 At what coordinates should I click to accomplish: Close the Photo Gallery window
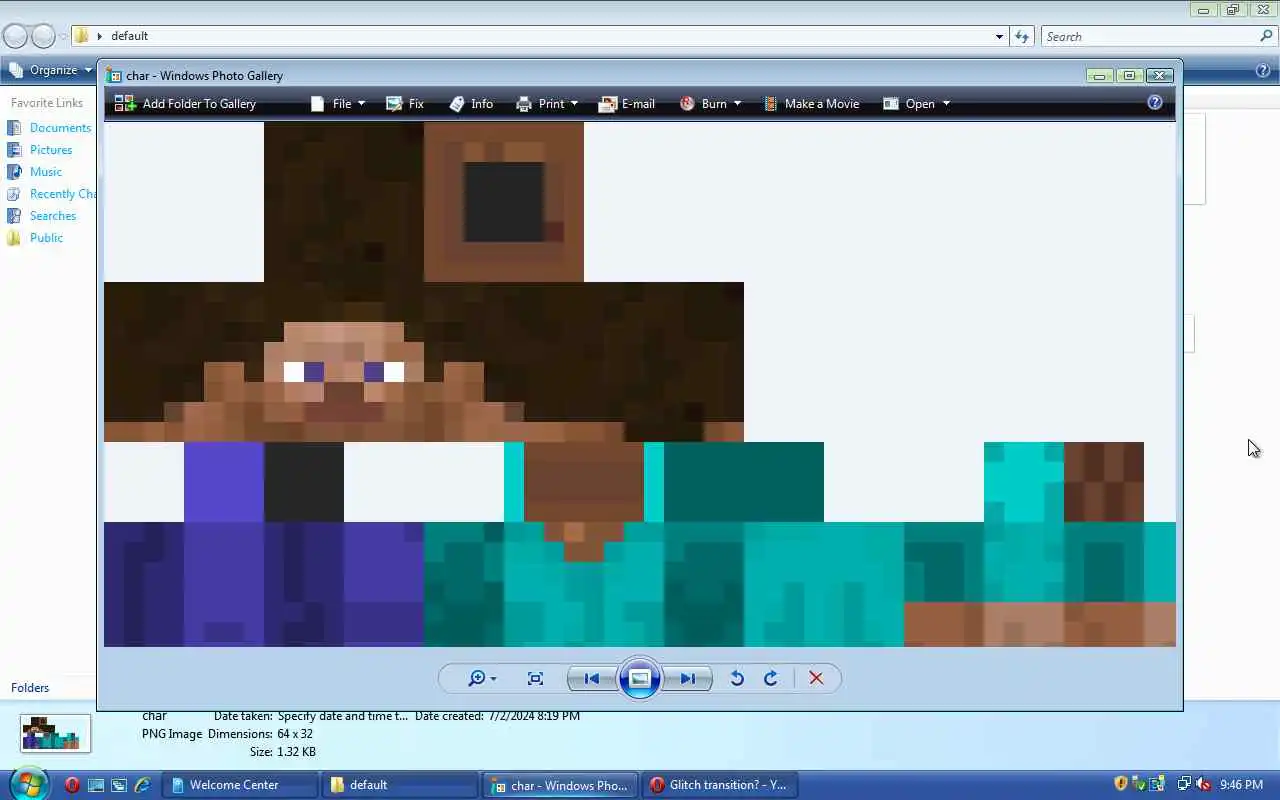coord(1160,76)
